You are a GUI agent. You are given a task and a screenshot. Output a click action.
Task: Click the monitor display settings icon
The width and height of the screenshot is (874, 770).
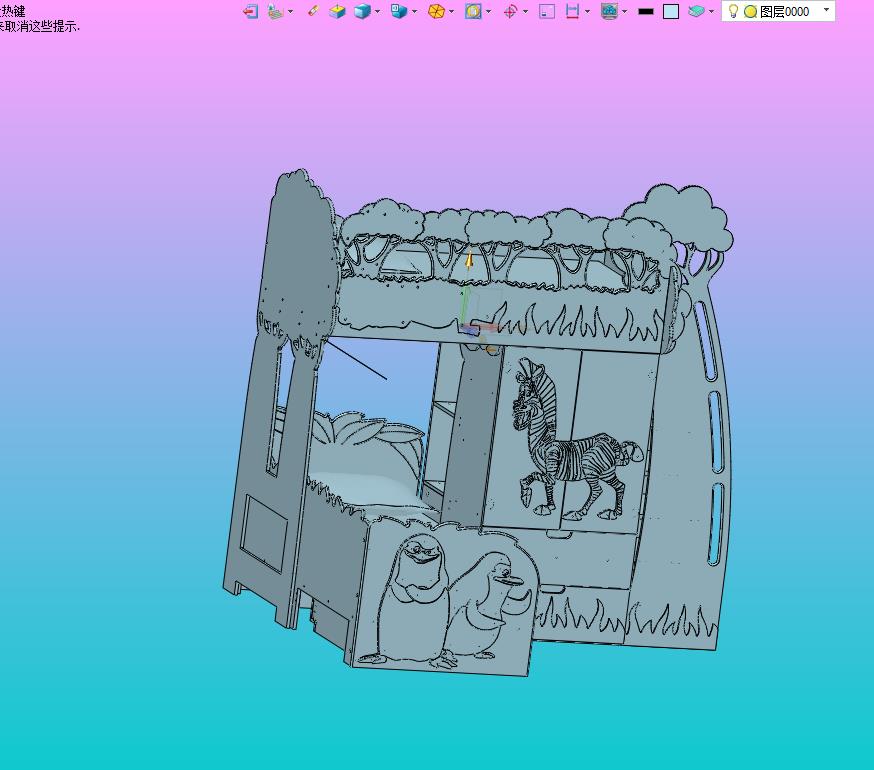tap(609, 12)
